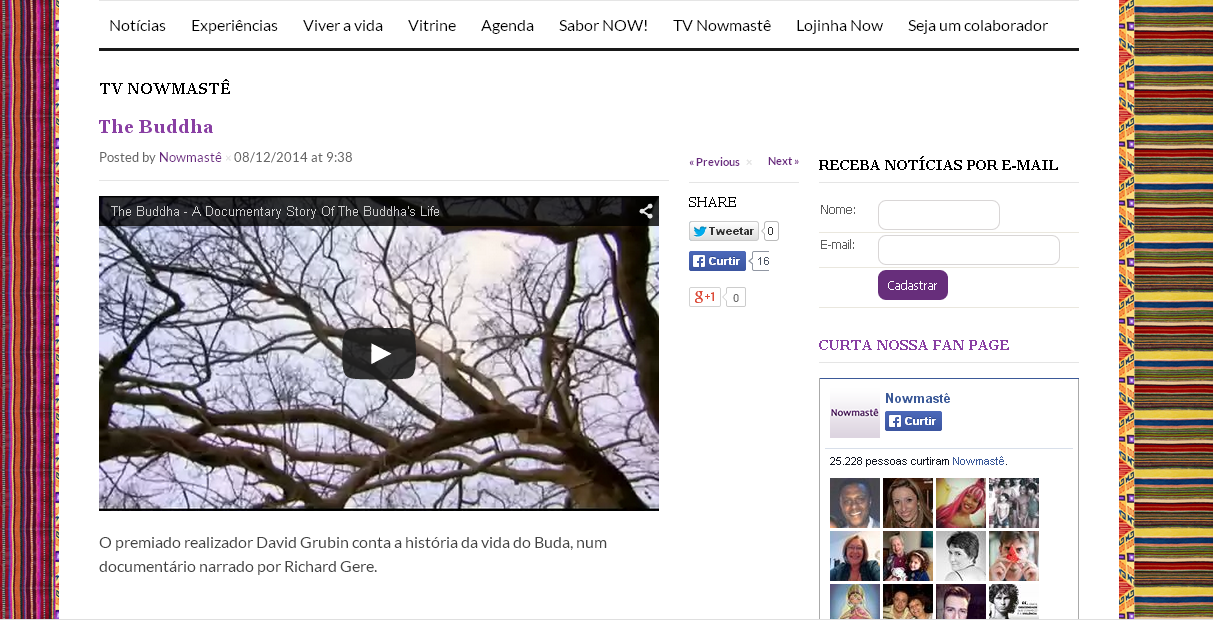Open the Nowmastê fan page logo
Screen dimensions: 1213x620
point(855,413)
